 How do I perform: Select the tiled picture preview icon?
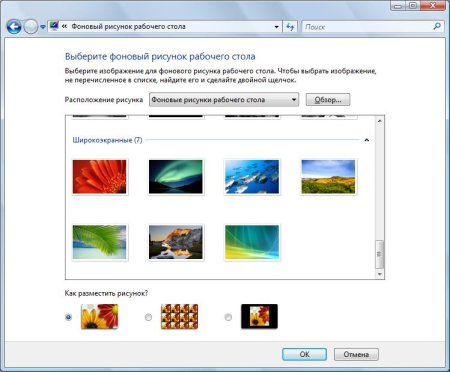click(x=179, y=316)
